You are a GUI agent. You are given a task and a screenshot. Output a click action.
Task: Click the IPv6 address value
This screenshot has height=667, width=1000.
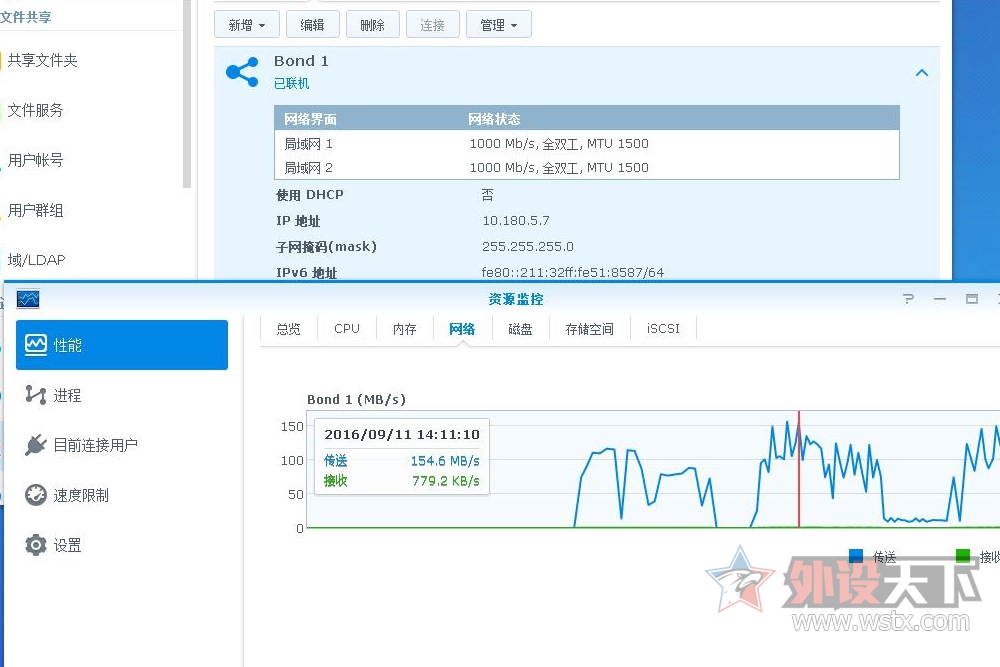pos(573,272)
